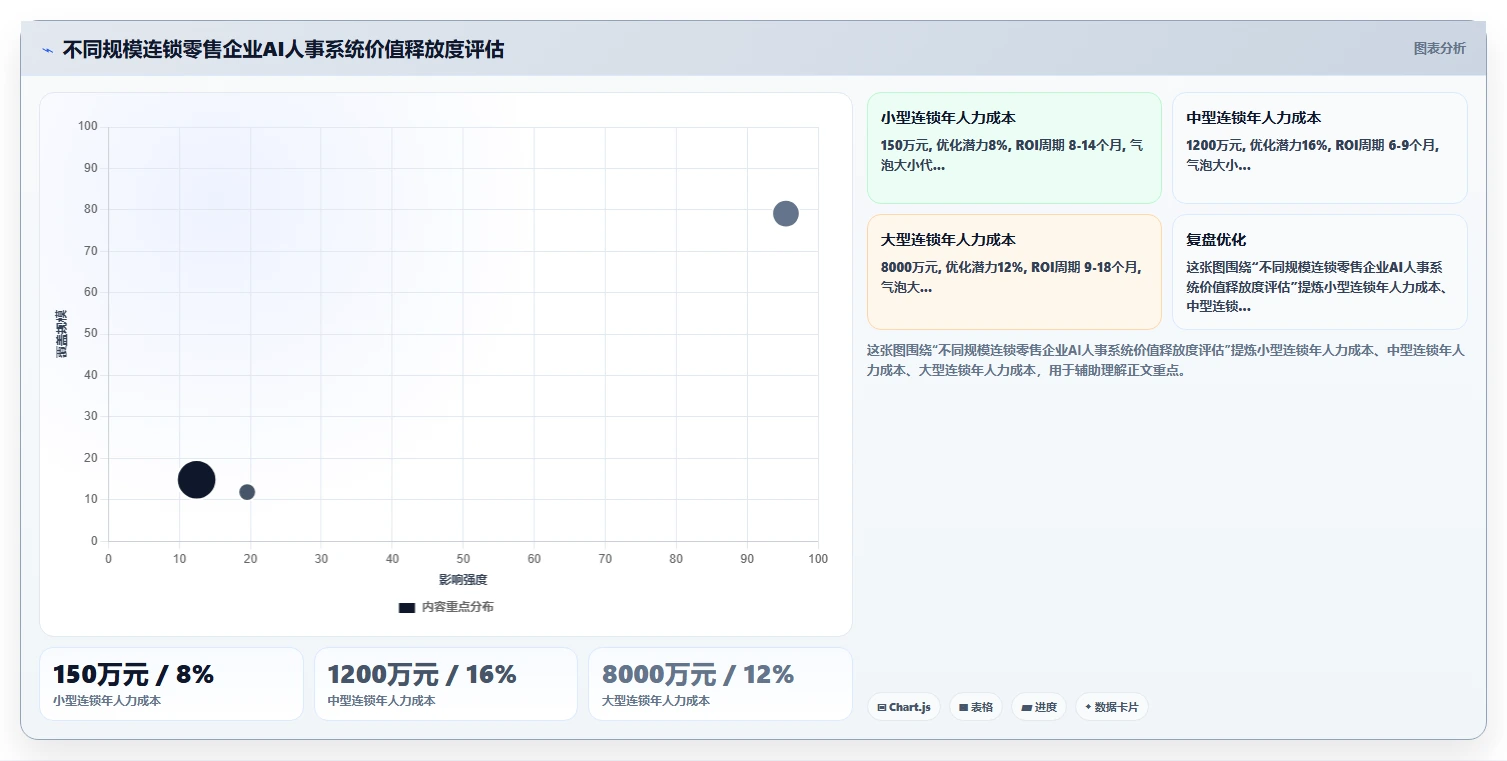The image size is (1507, 761).
Task: Click the 影响强度 x-axis title
Action: click(x=463, y=580)
